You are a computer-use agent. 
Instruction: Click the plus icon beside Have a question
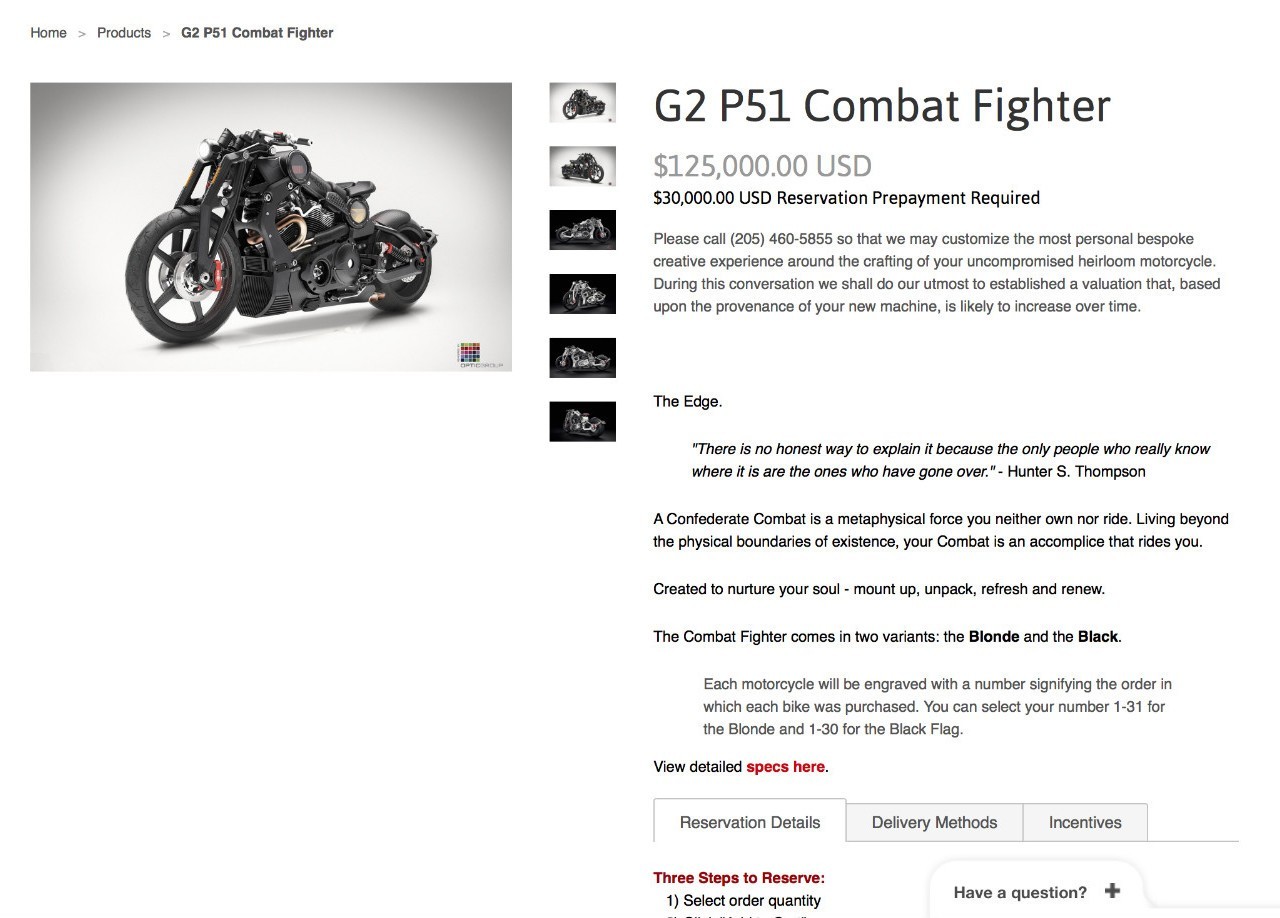(1112, 891)
